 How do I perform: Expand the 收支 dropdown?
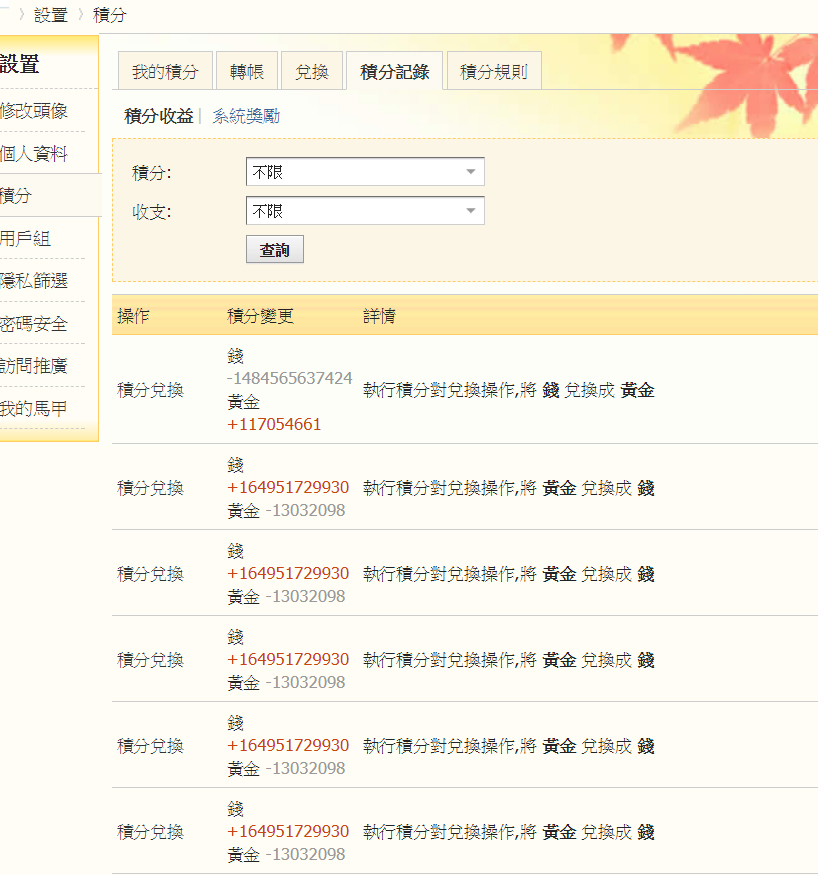pyautogui.click(x=365, y=211)
